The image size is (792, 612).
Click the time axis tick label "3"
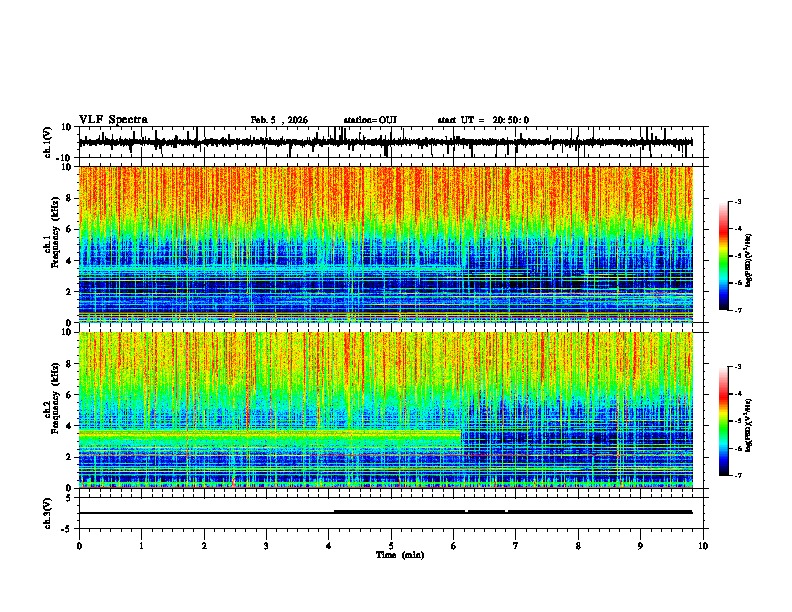(x=266, y=546)
